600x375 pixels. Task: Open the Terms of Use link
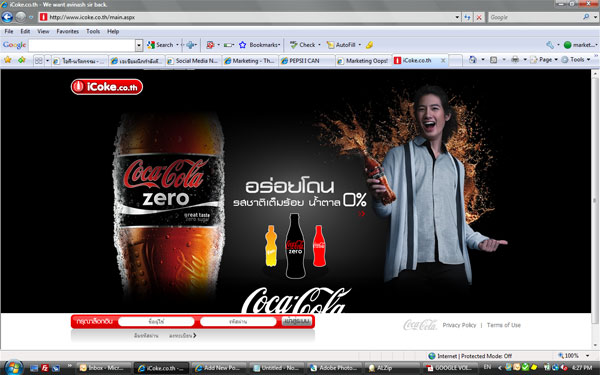click(x=504, y=325)
